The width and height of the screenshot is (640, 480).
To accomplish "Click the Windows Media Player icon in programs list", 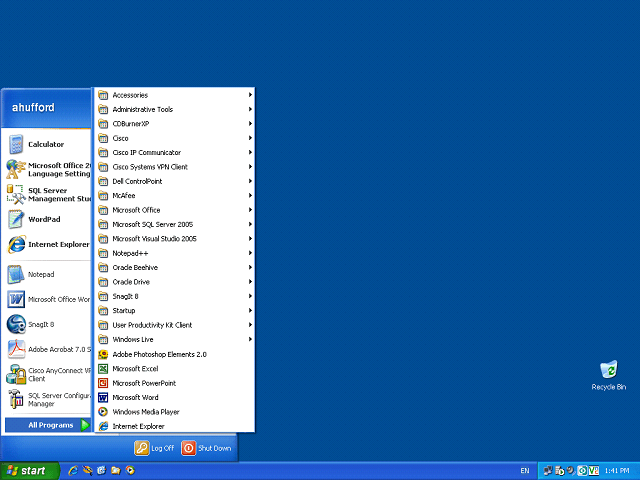I will (x=103, y=412).
